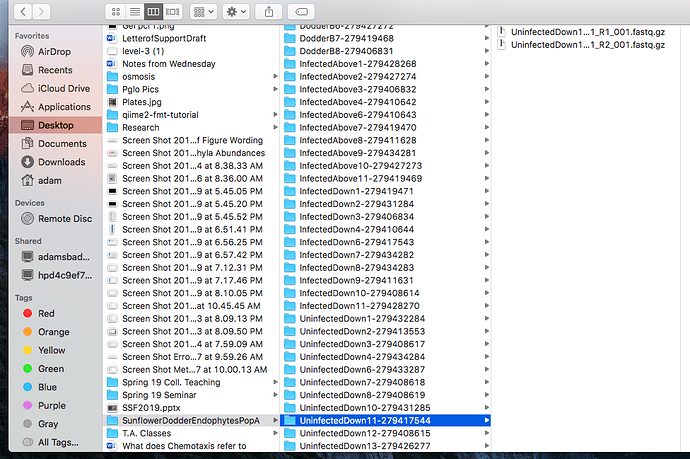Open the gear Action menu

click(238, 11)
